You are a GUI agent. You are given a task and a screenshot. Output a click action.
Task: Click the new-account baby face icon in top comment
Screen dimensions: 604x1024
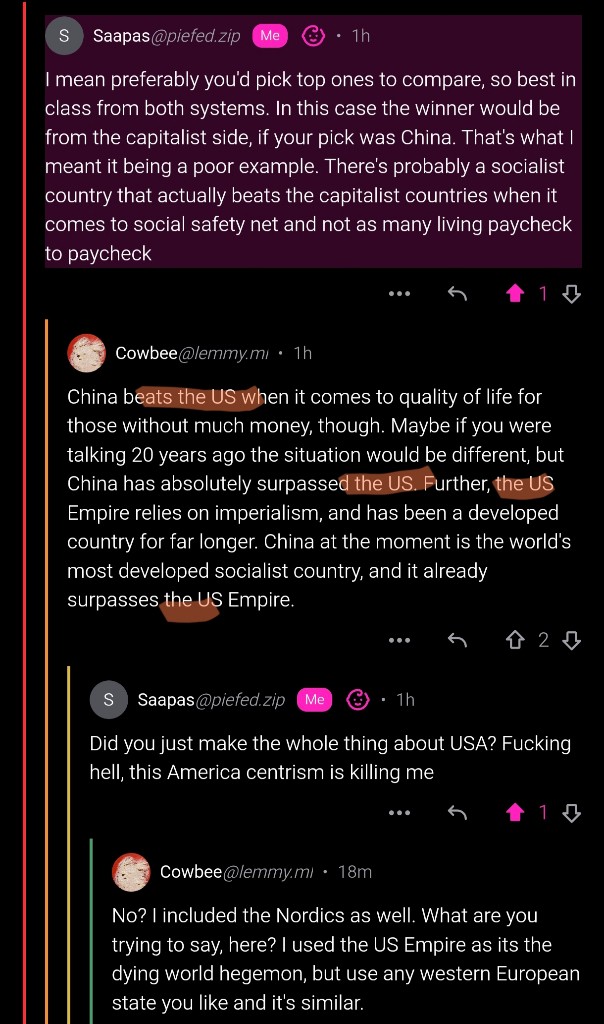(313, 35)
